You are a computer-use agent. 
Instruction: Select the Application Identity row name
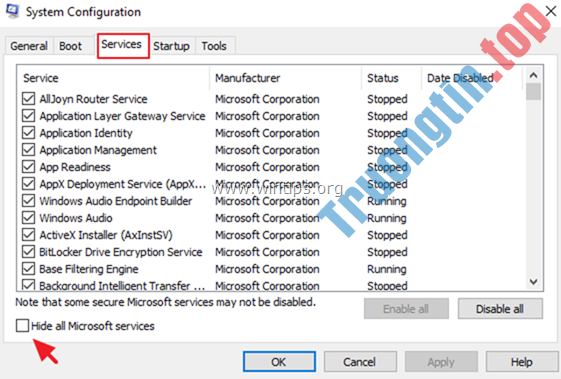pos(86,133)
